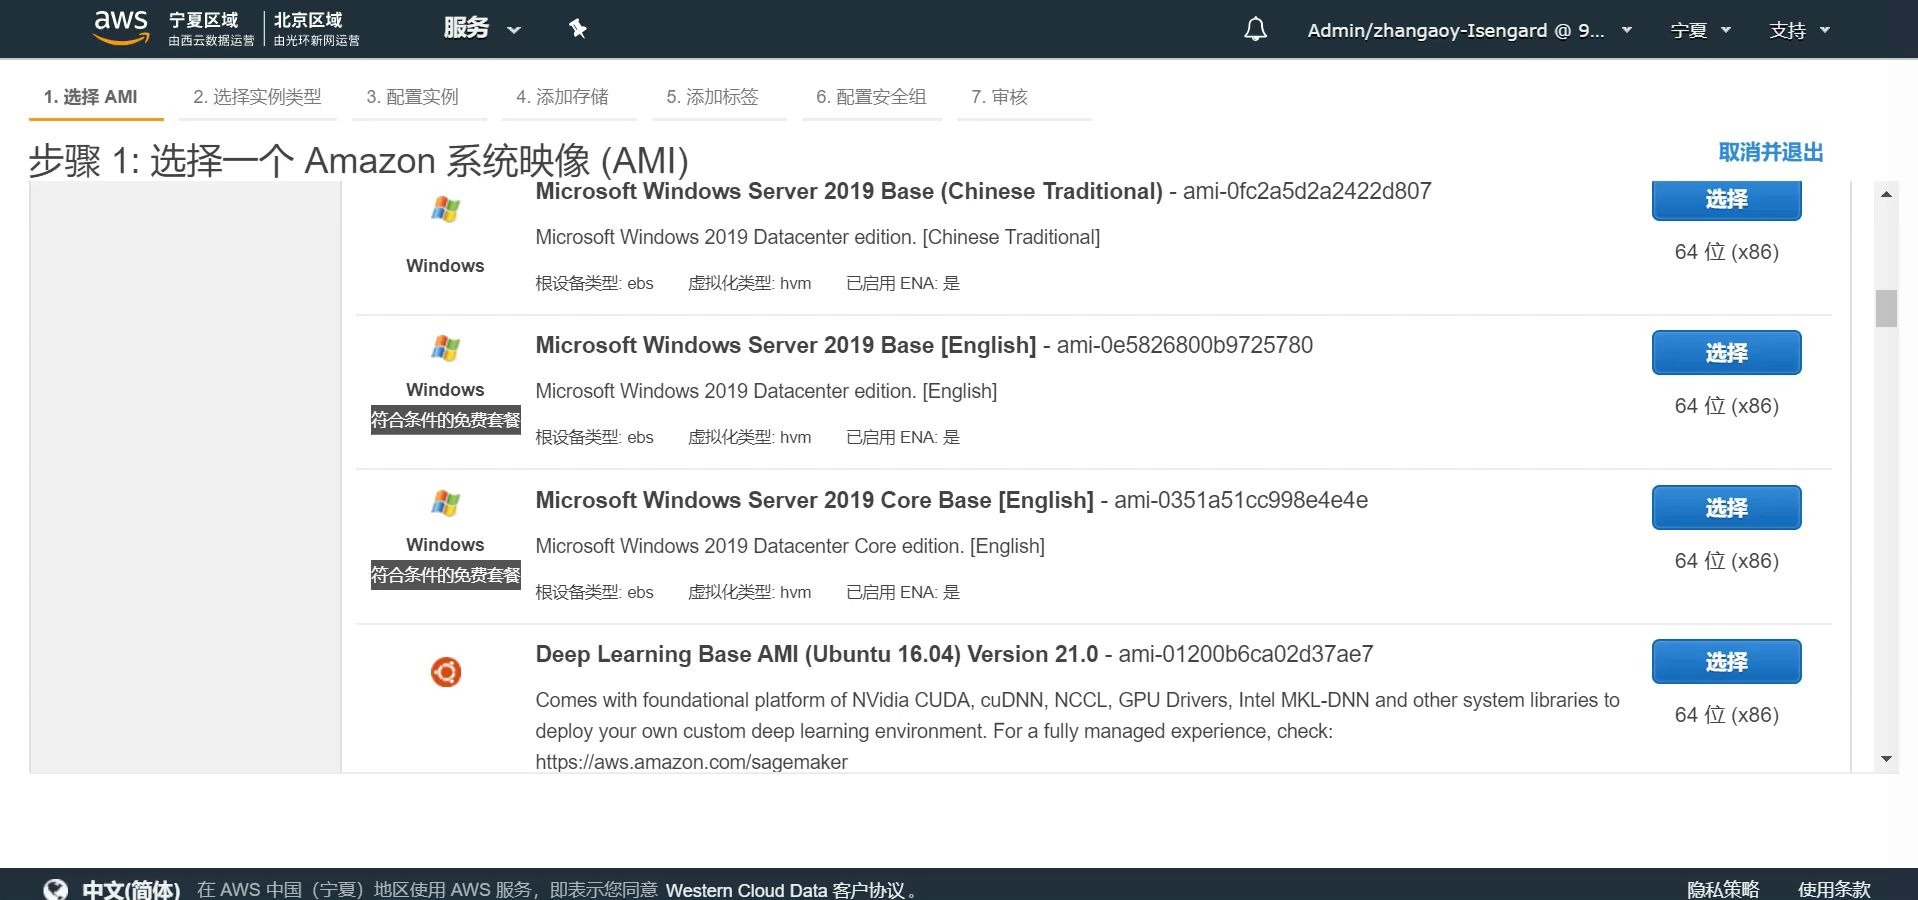This screenshot has width=1918, height=900.
Task: Click the scrollbar down arrow in AMI list
Action: [1886, 759]
